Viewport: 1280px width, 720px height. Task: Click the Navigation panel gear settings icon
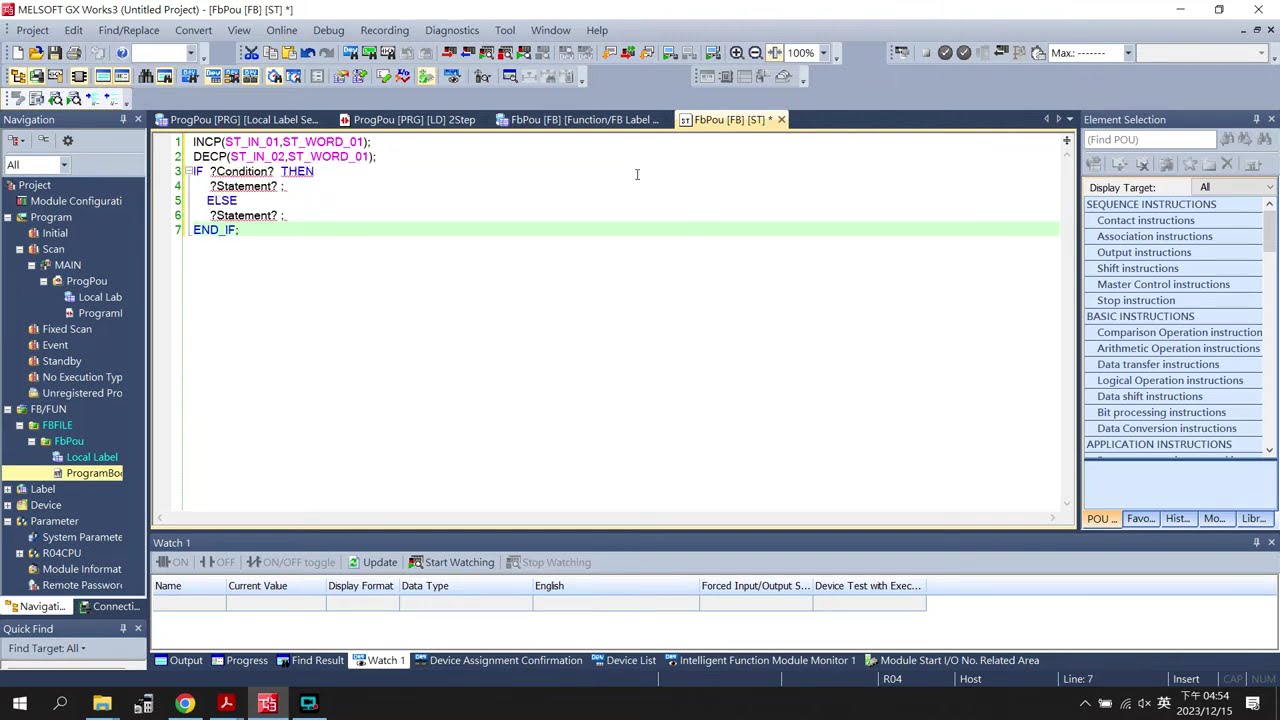point(67,141)
